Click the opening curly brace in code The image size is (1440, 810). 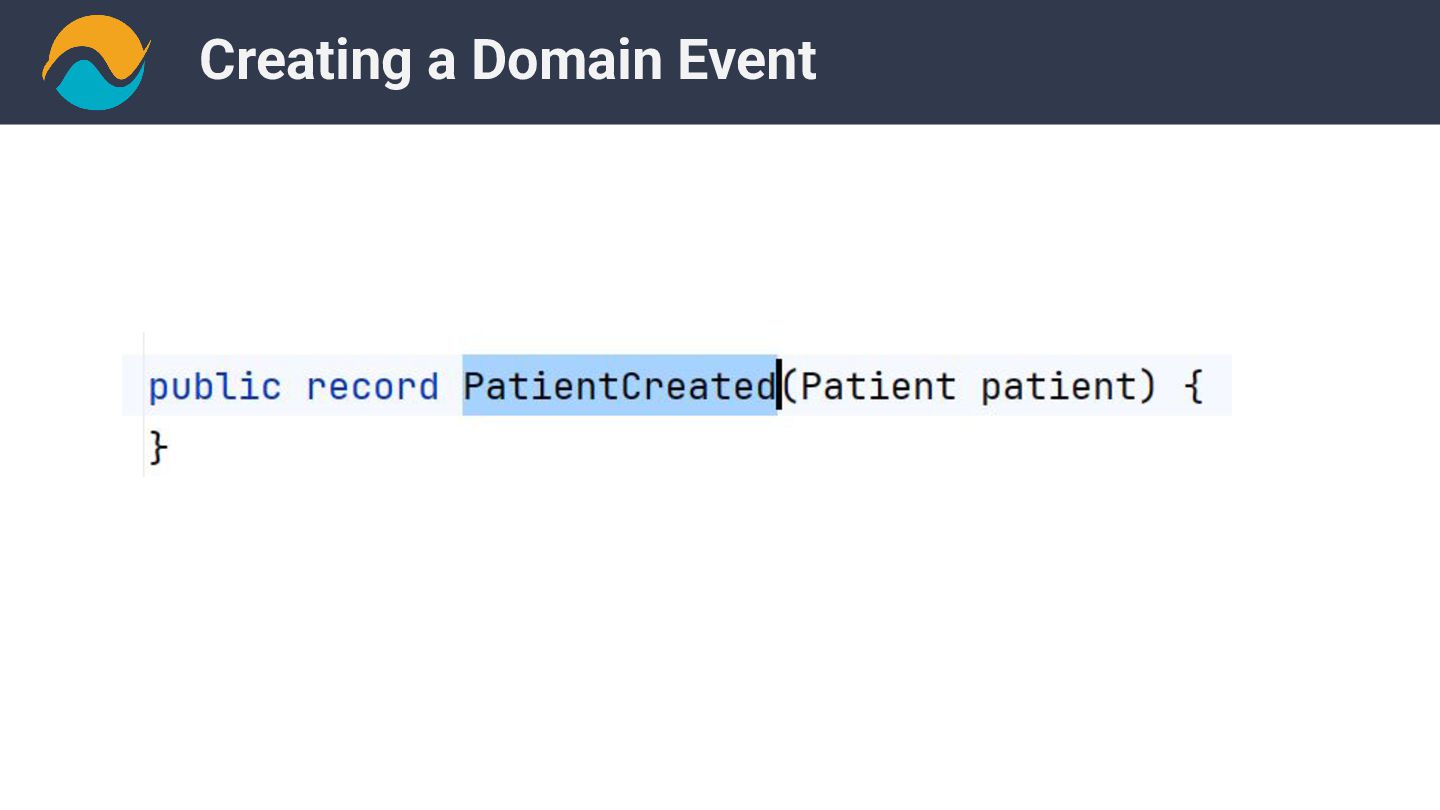point(1193,386)
